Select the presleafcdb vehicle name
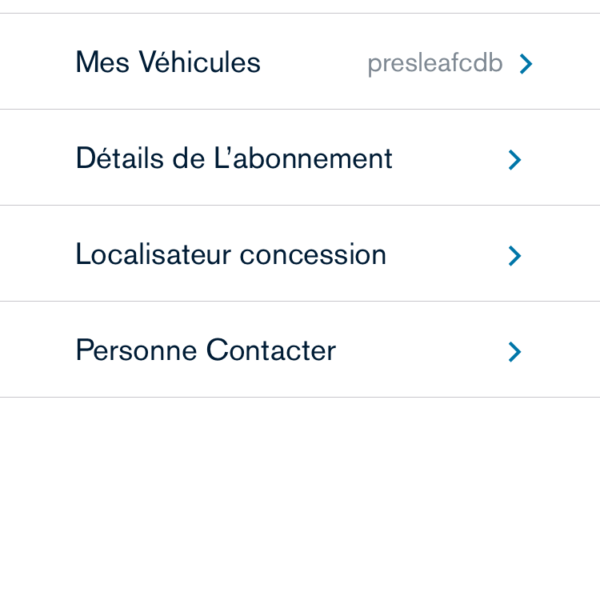This screenshot has height=600, width=600. tap(434, 64)
